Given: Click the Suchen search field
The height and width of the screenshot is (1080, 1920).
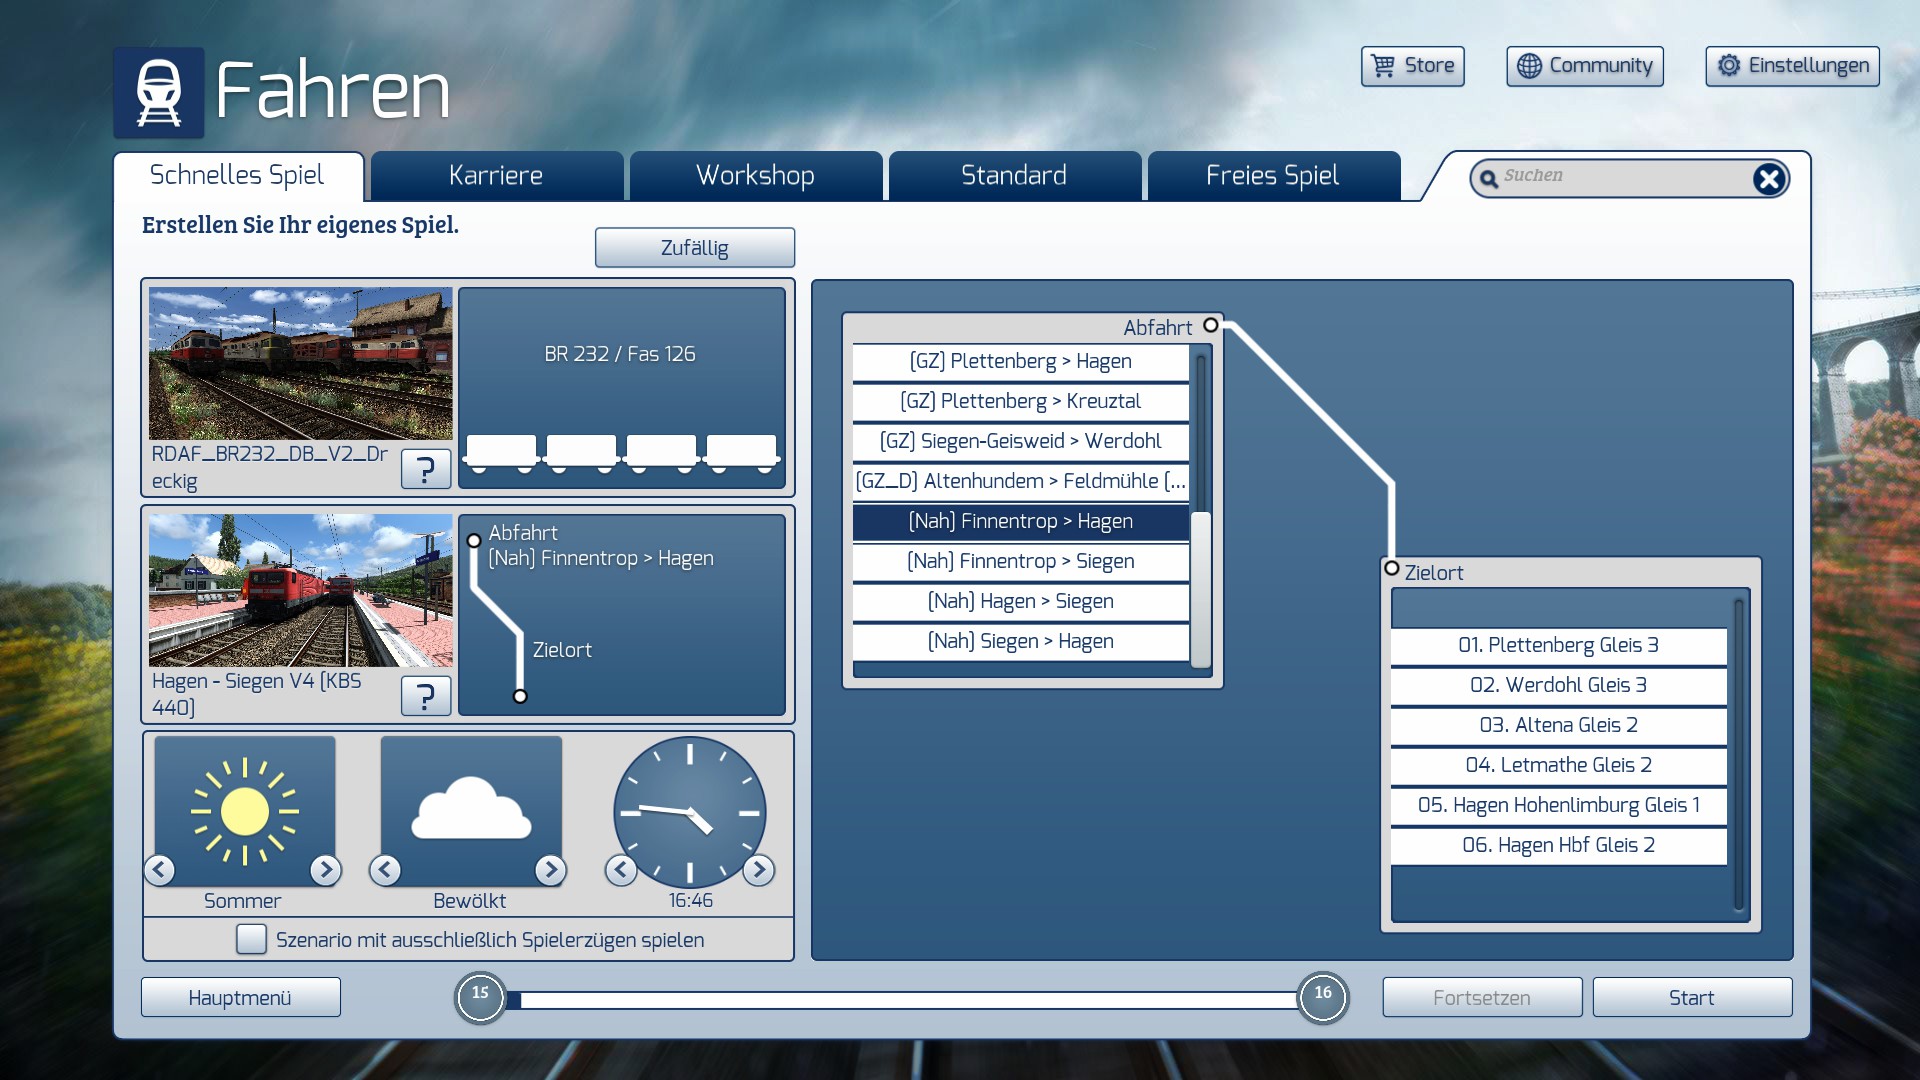Looking at the screenshot, I should point(1620,177).
